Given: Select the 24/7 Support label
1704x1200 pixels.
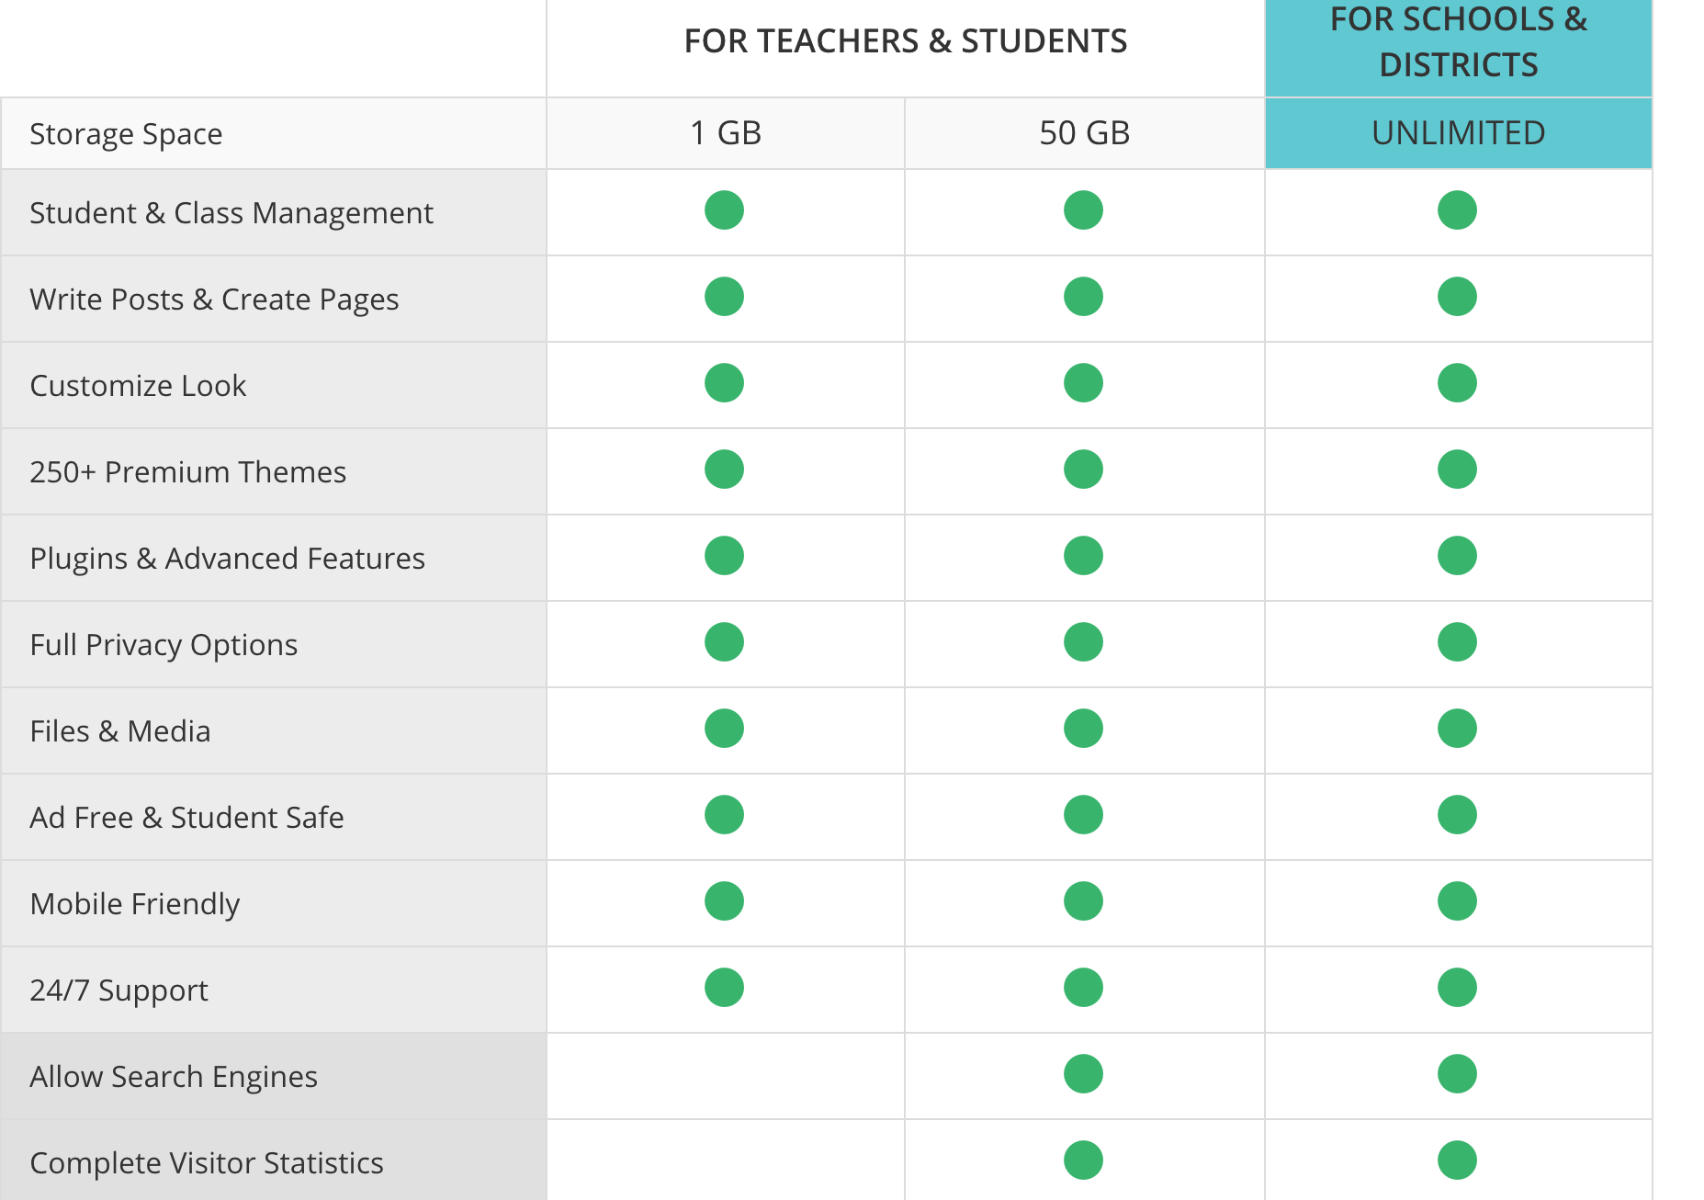Looking at the screenshot, I should click(x=119, y=990).
